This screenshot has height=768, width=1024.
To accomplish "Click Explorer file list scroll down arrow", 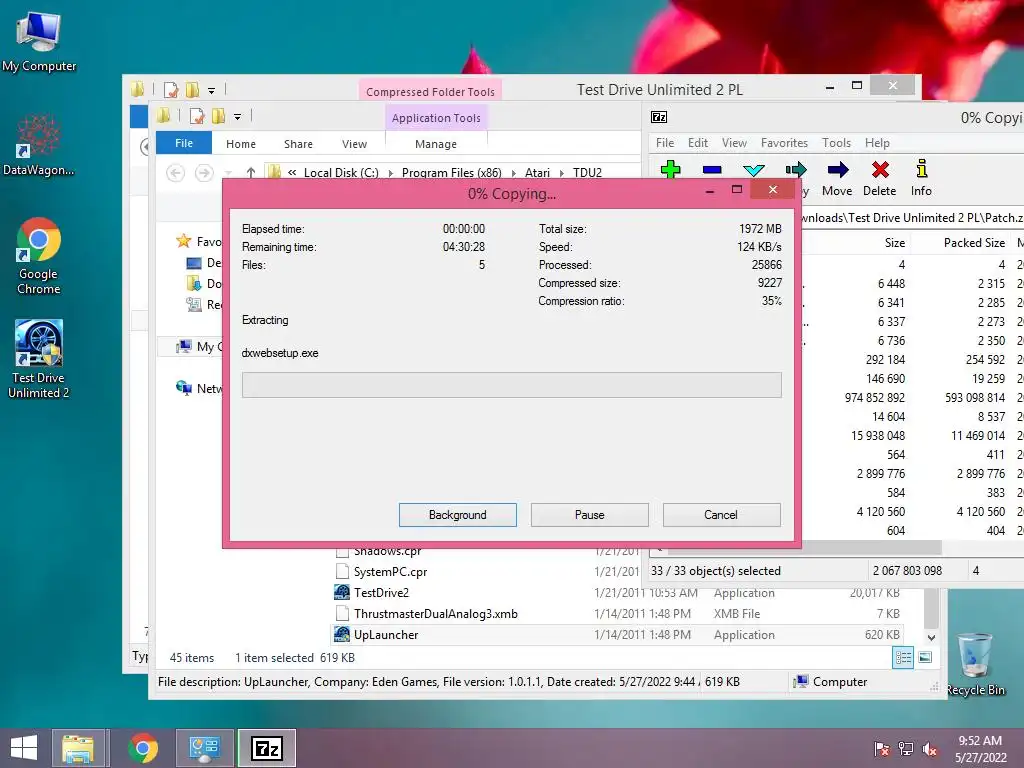I will pyautogui.click(x=932, y=637).
